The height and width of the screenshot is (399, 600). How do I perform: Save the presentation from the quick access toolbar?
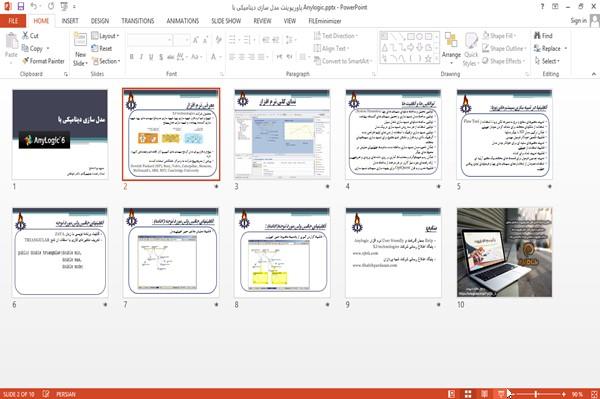click(21, 6)
